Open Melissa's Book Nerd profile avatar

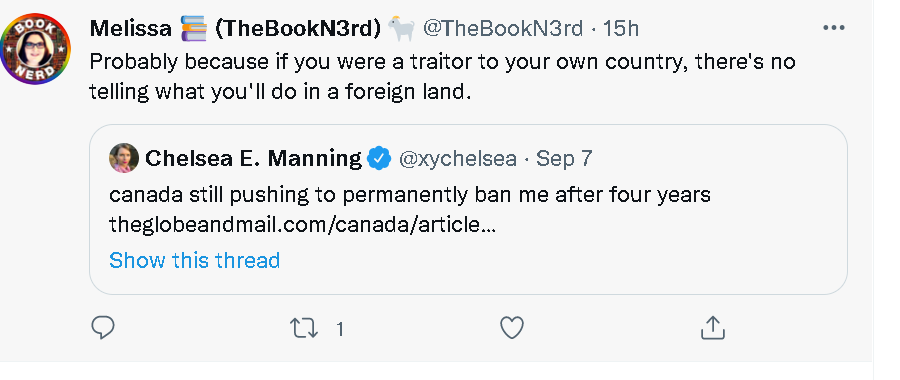point(35,49)
